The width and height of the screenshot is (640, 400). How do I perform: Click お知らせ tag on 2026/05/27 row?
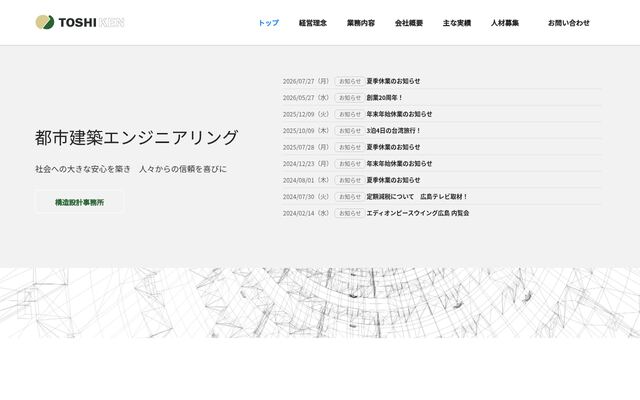pos(350,98)
